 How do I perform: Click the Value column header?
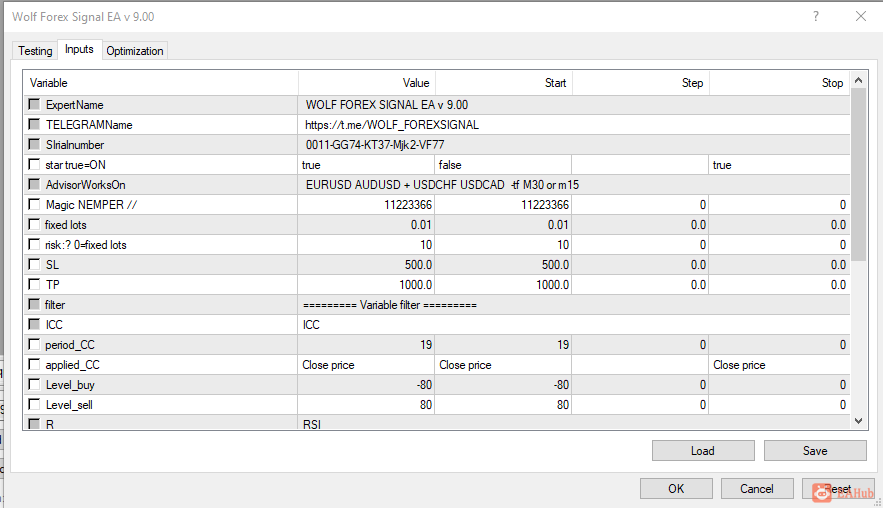pyautogui.click(x=367, y=83)
